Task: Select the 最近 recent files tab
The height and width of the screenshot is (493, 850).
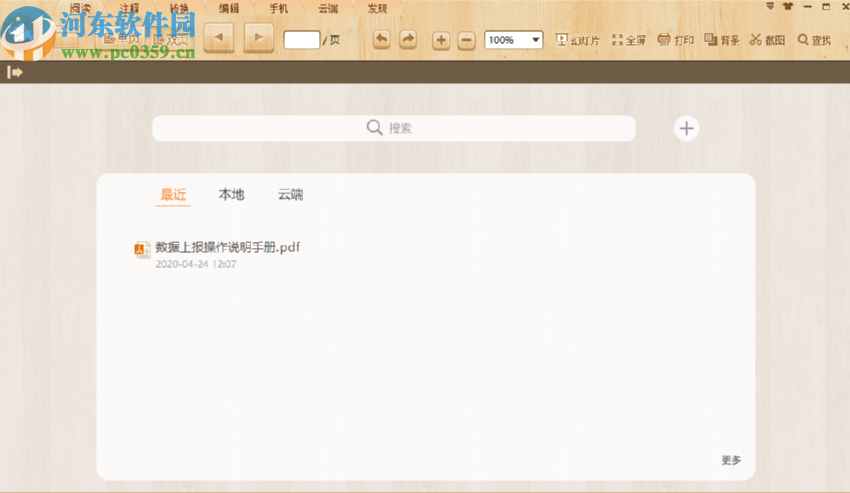Action: tap(173, 195)
